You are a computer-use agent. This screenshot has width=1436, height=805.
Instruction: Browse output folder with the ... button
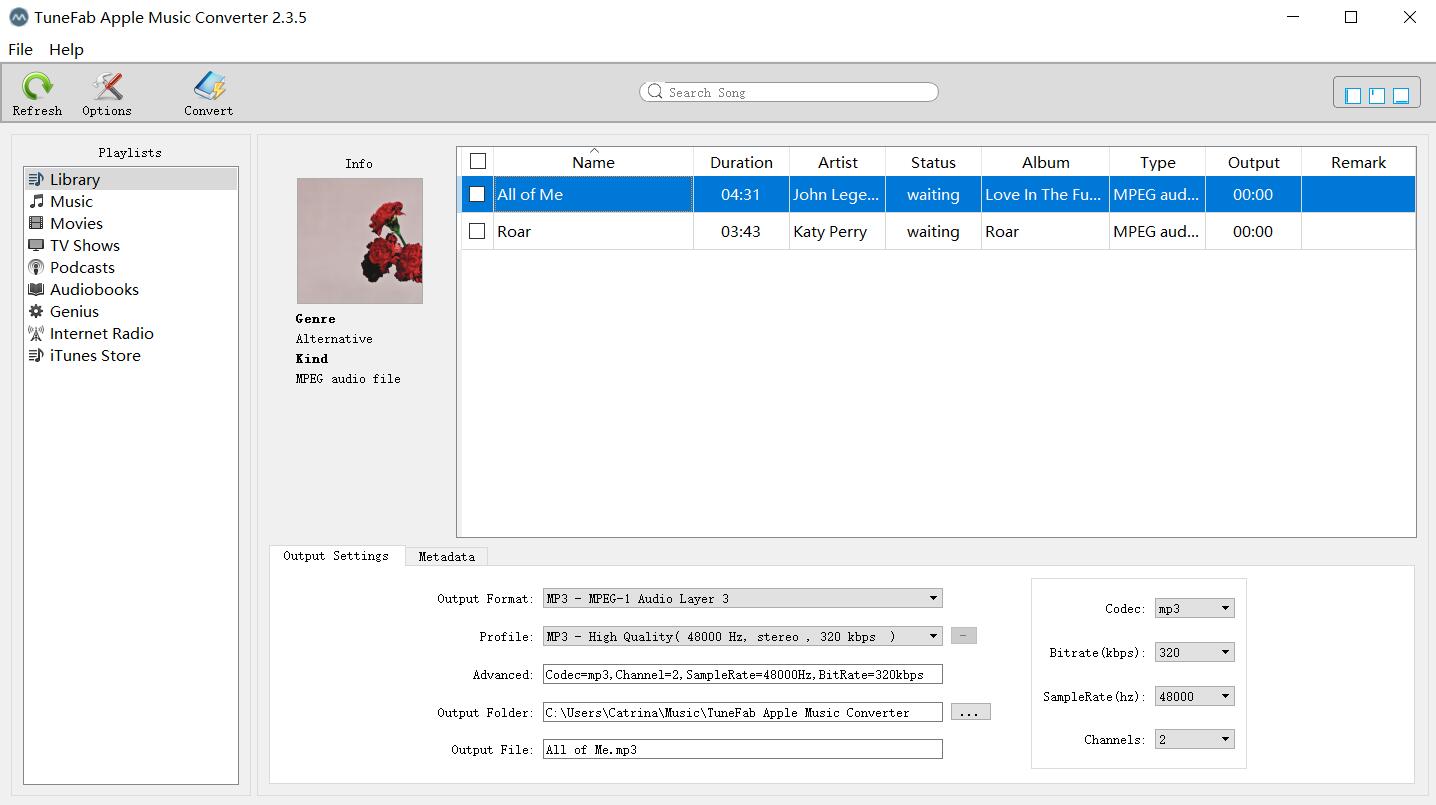click(970, 712)
